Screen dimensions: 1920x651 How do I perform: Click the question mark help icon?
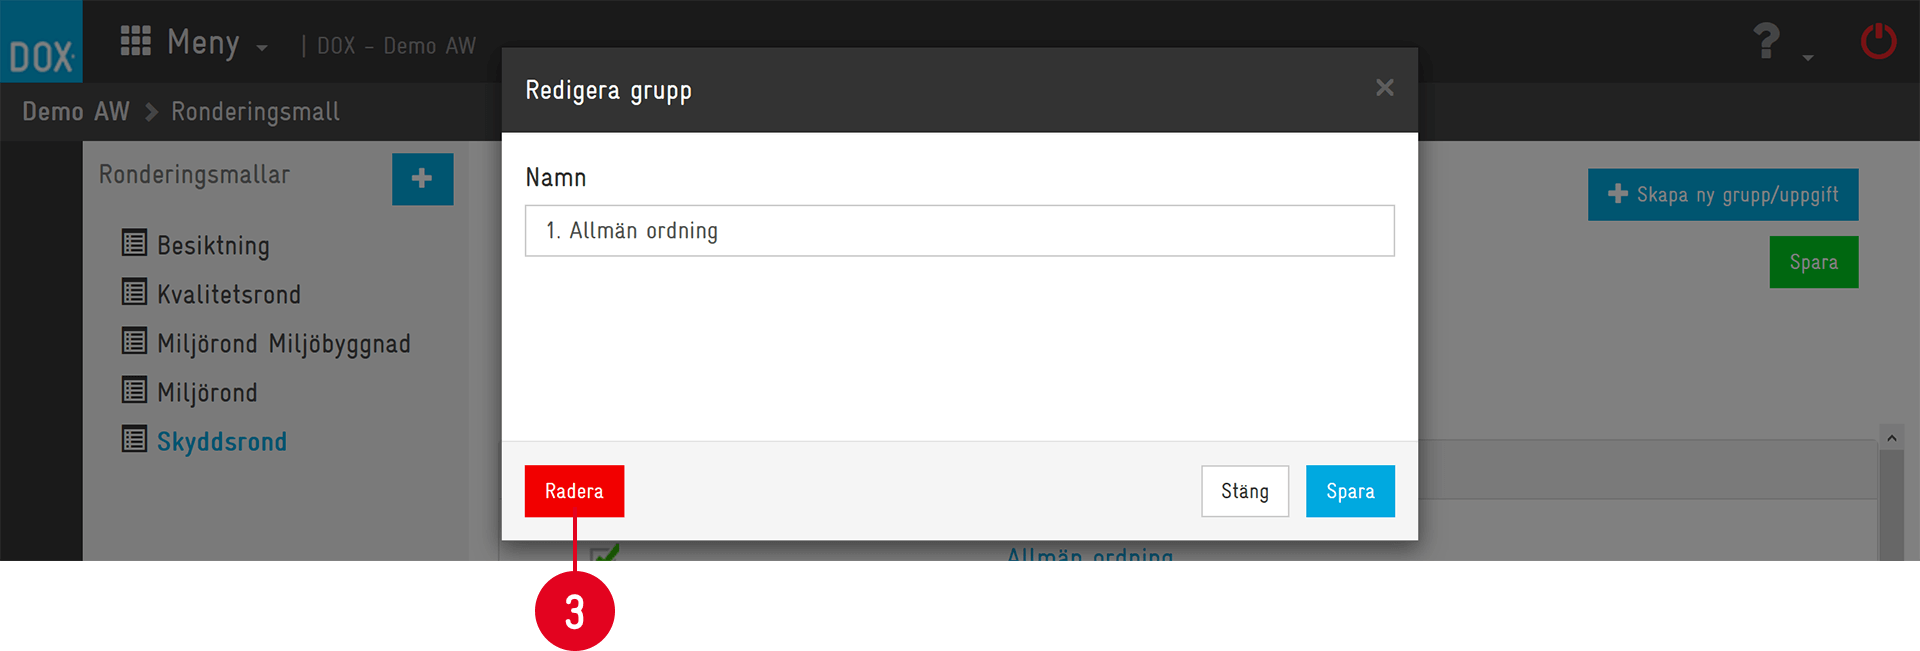click(1767, 41)
